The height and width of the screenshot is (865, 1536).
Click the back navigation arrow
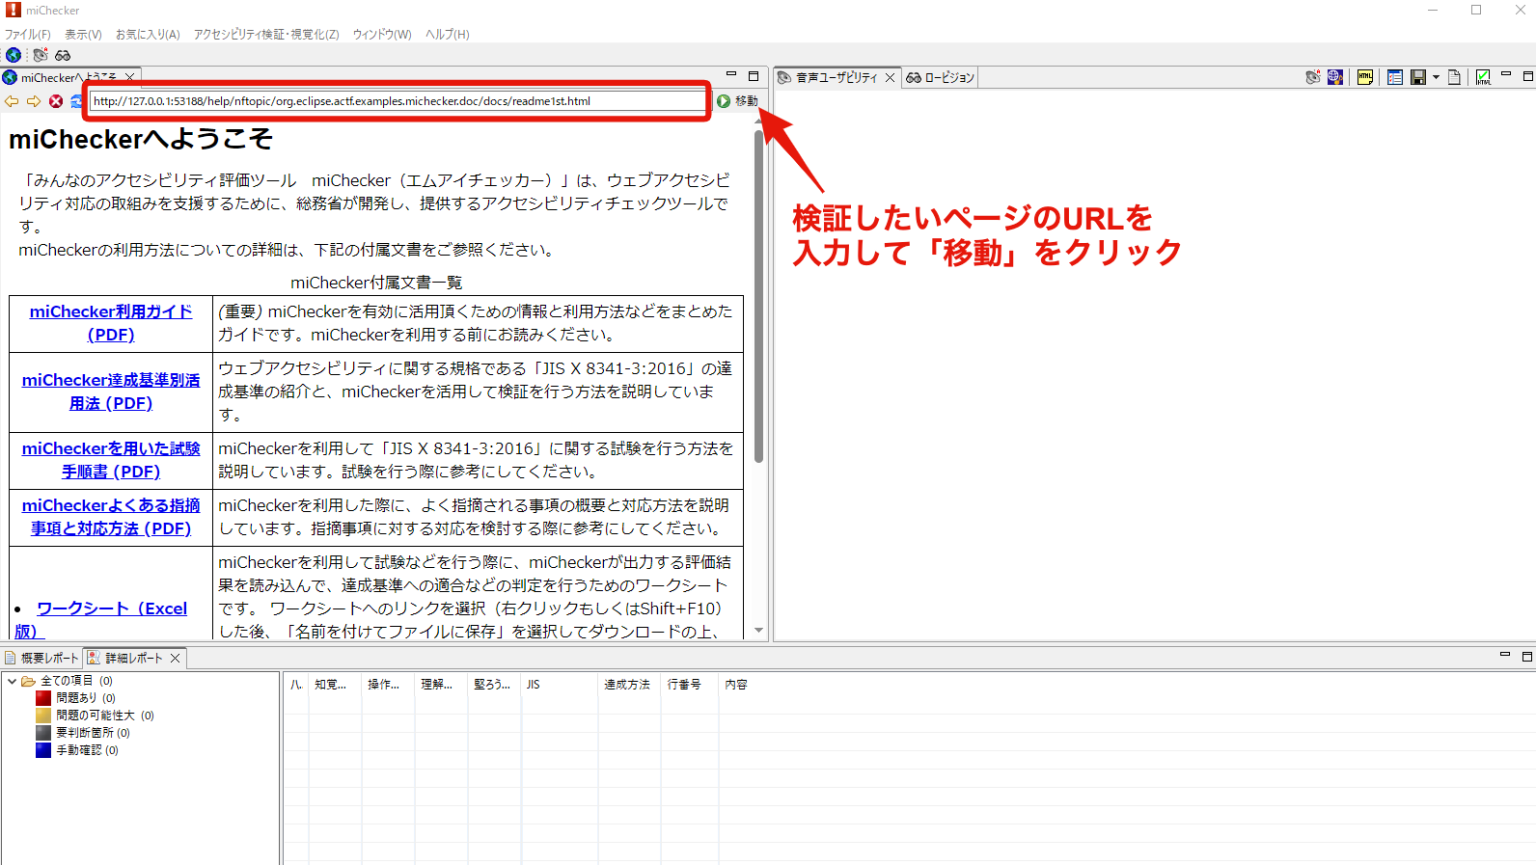pyautogui.click(x=11, y=101)
